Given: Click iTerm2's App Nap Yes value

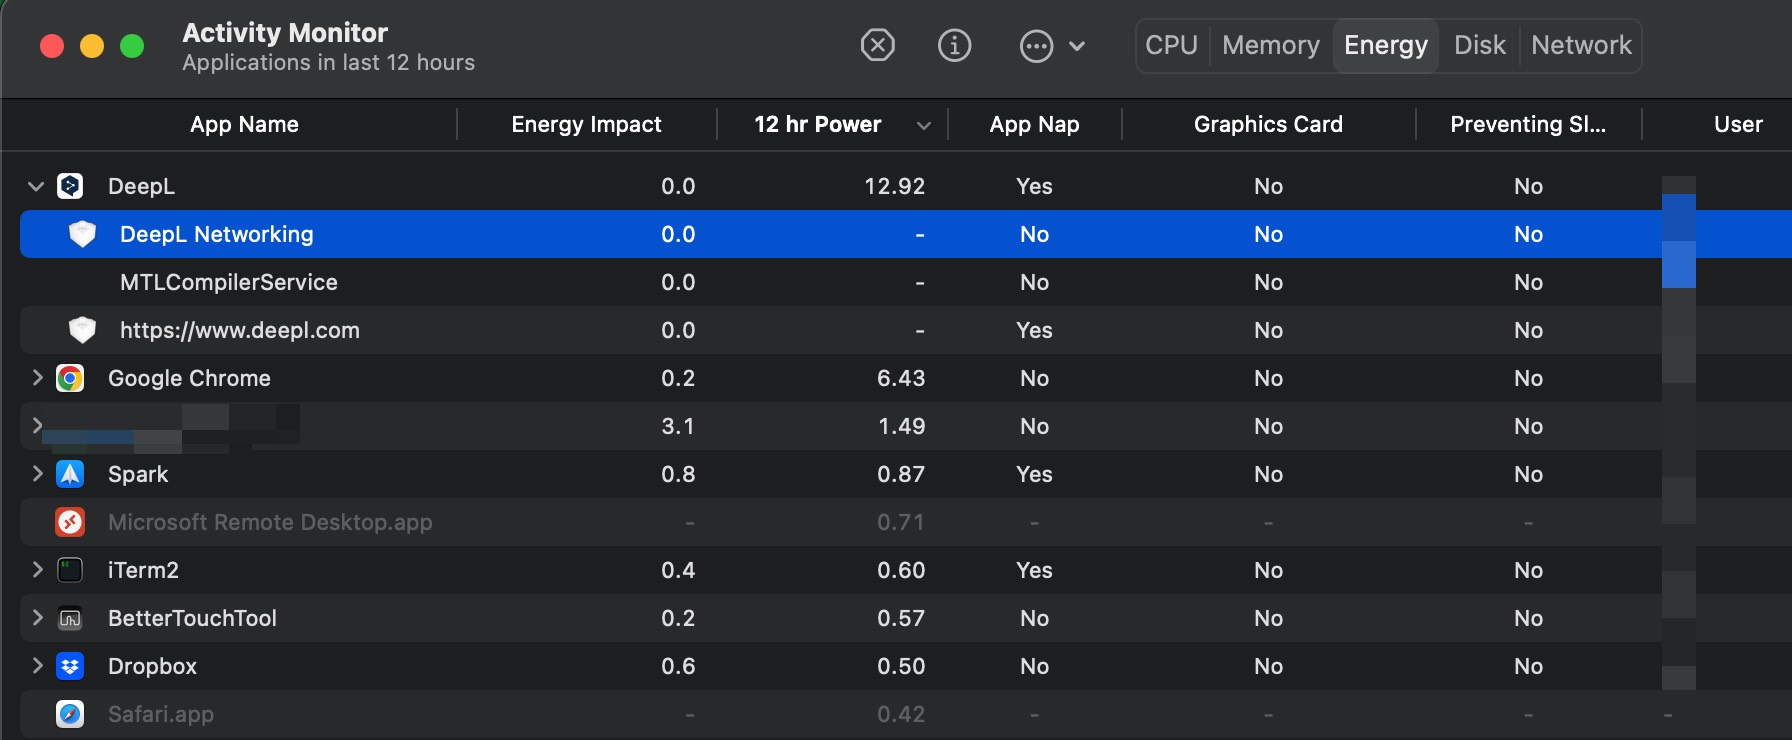Looking at the screenshot, I should point(1034,570).
